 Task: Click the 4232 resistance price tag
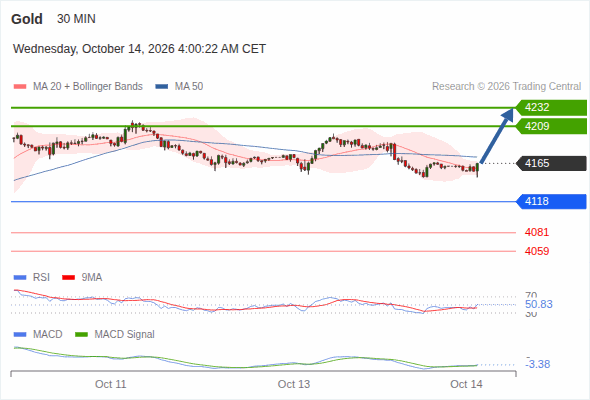551,108
